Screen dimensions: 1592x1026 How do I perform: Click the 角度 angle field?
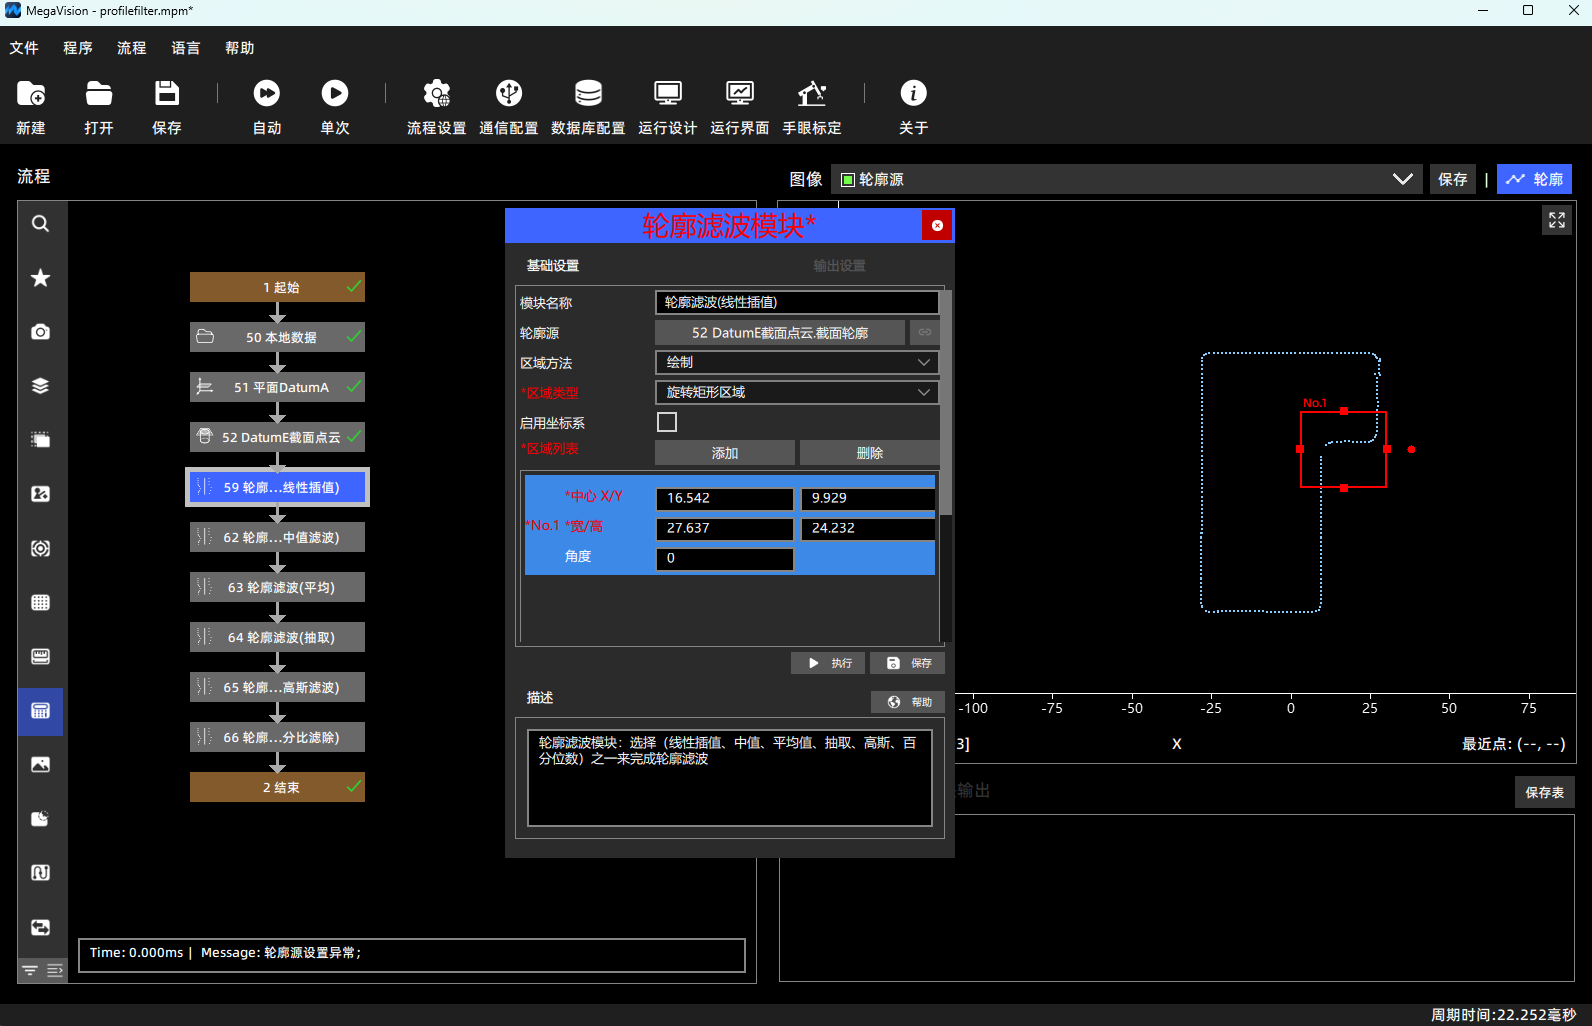pos(725,558)
